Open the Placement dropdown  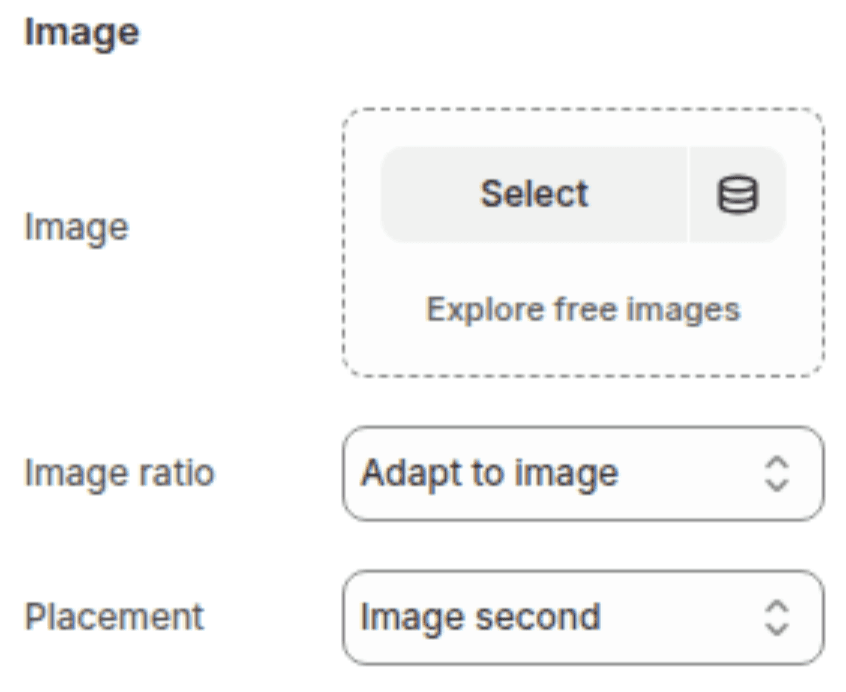point(583,617)
